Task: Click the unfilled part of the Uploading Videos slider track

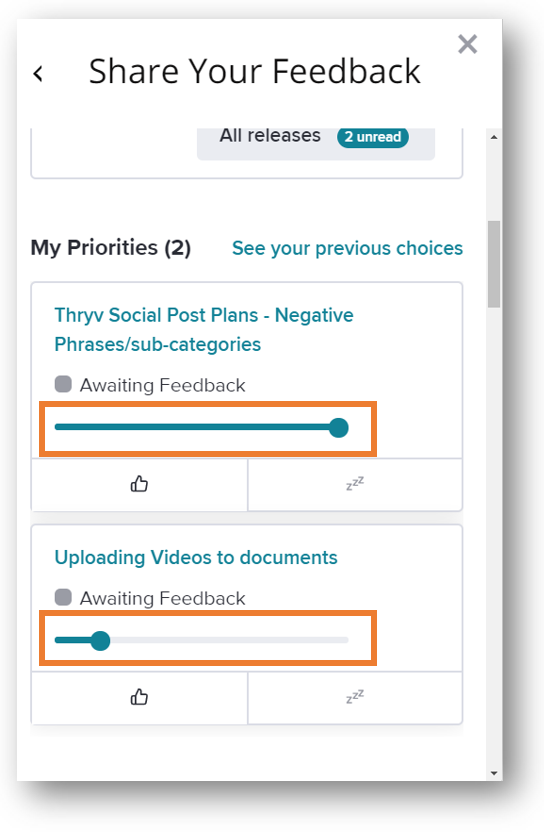Action: tap(229, 640)
